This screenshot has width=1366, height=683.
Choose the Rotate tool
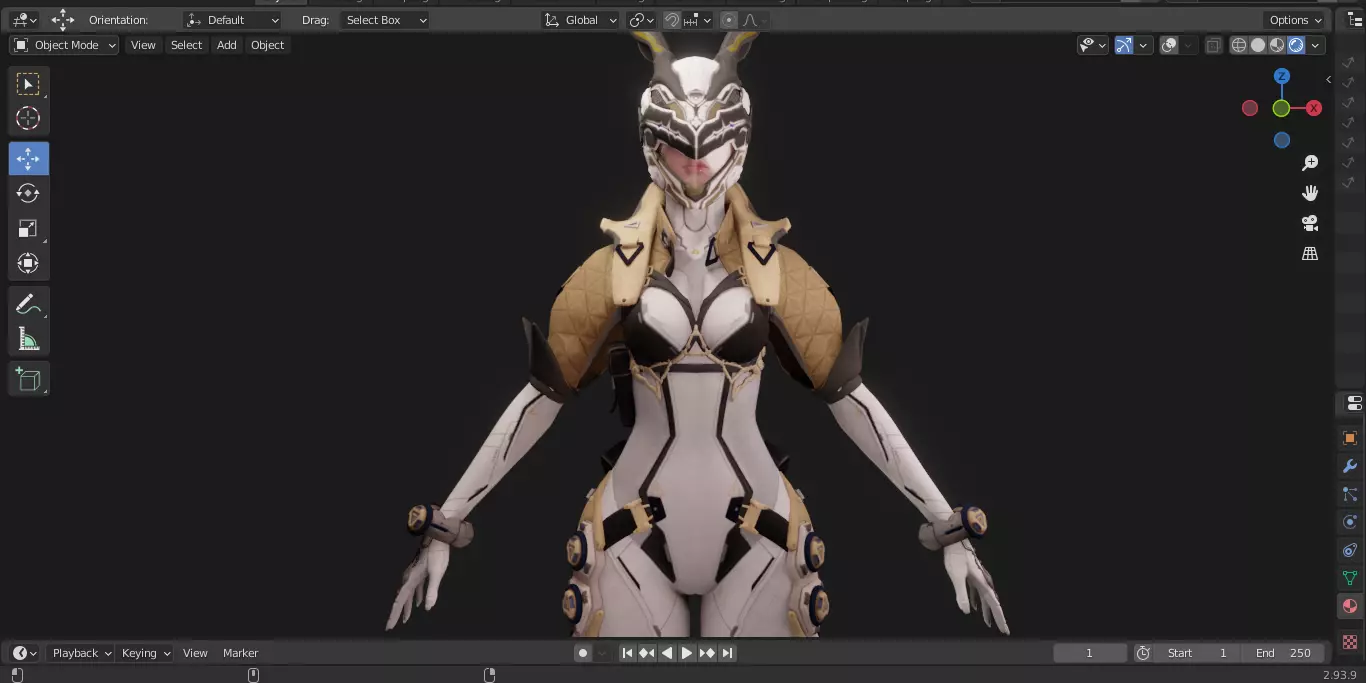tap(28, 193)
